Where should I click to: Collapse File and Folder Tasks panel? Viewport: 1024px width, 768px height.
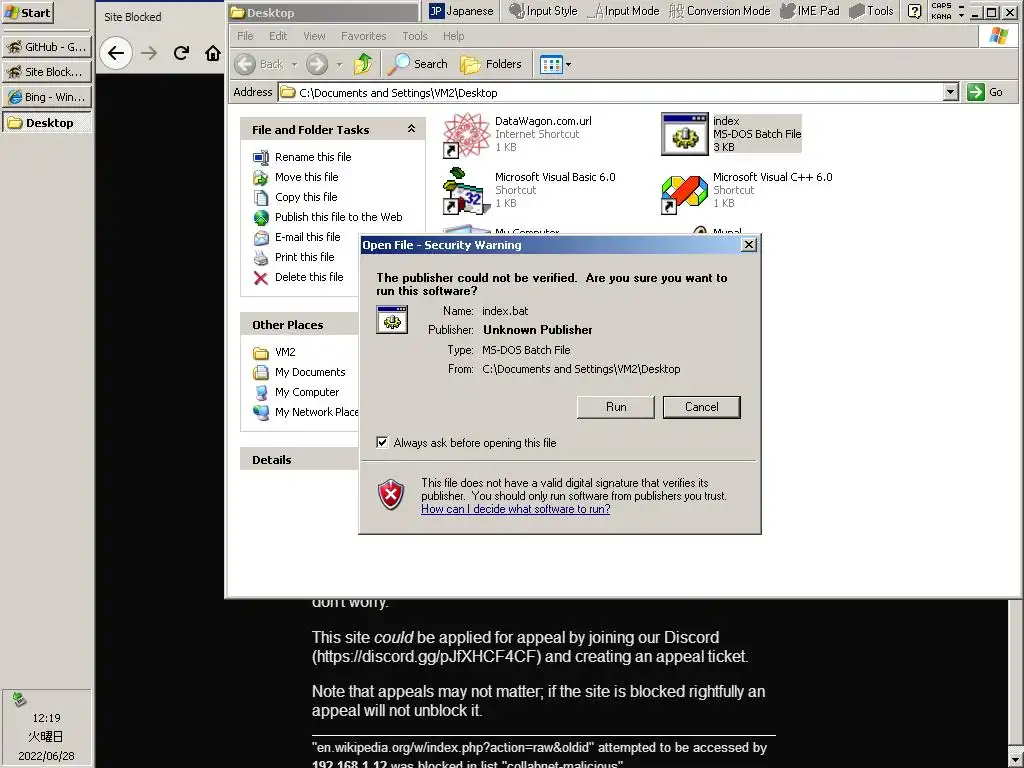tap(411, 129)
